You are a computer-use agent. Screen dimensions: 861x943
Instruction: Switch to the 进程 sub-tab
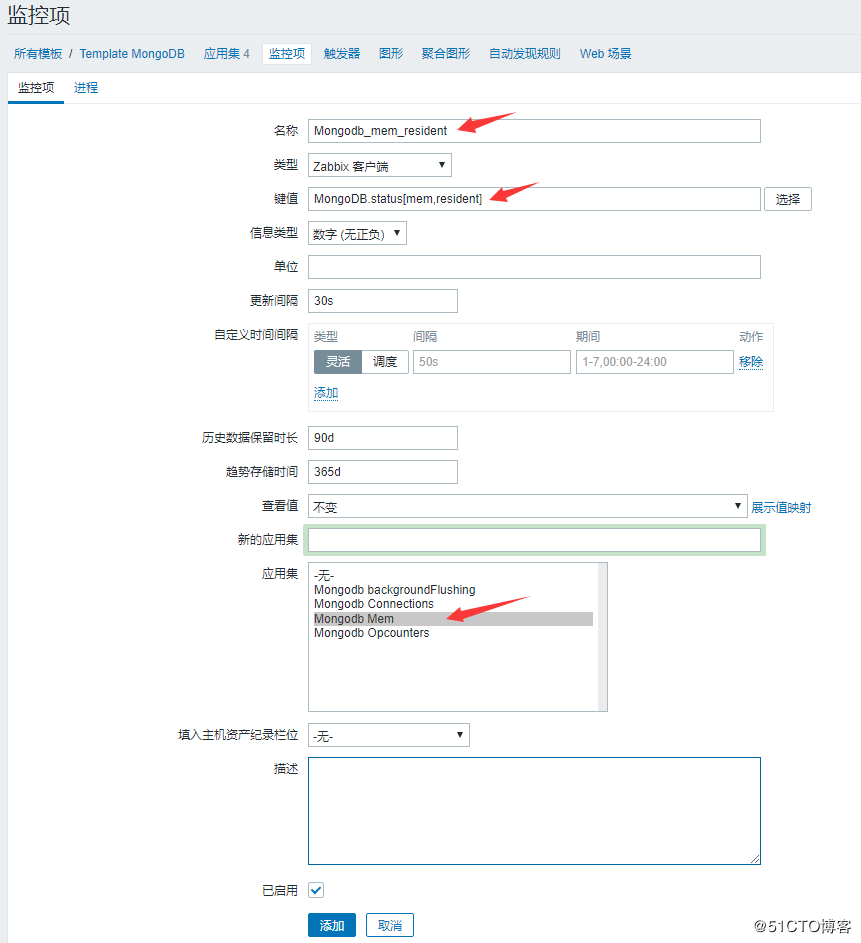[x=86, y=88]
